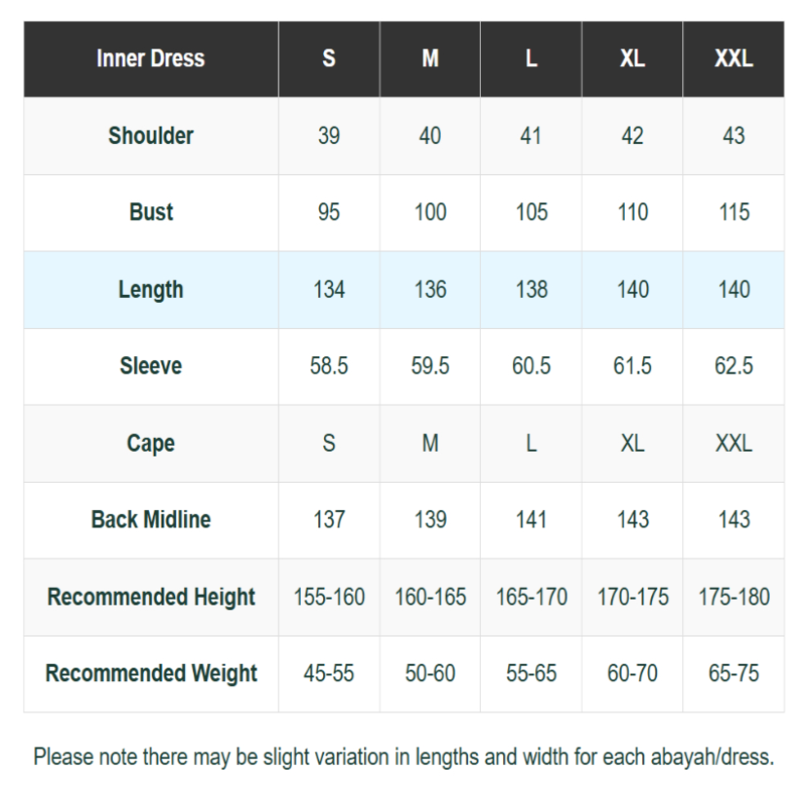The height and width of the screenshot is (800, 800).
Task: Click the Inner Dress column header
Action: tap(150, 59)
